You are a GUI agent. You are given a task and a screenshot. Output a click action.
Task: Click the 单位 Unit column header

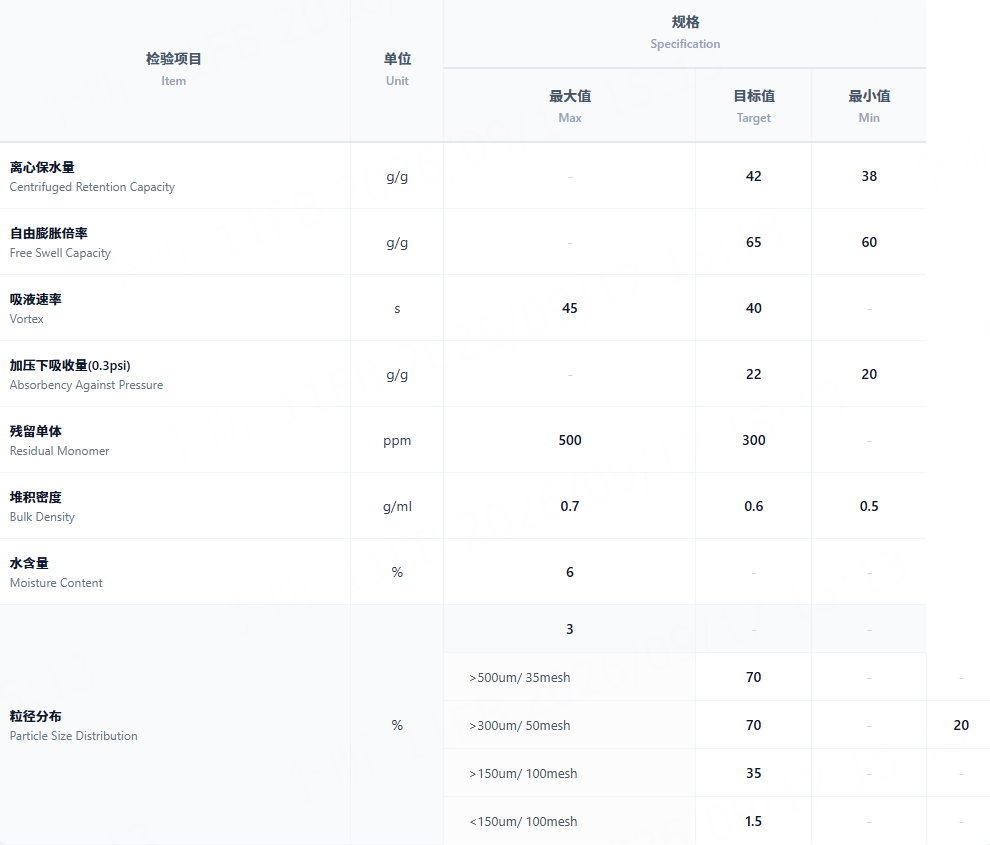pos(397,69)
